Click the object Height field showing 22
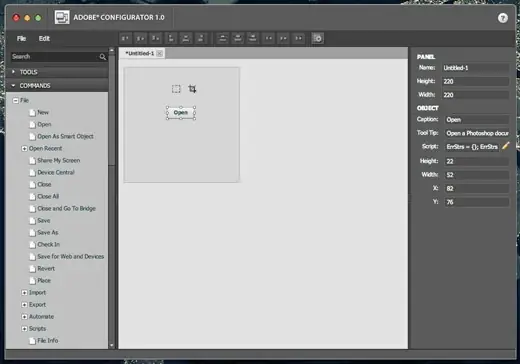 477,161
